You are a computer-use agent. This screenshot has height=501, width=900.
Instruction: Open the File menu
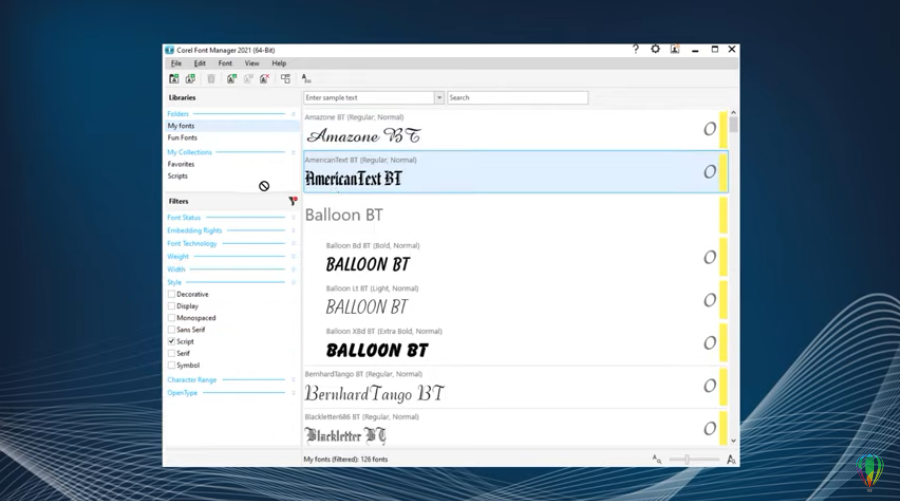click(x=176, y=63)
